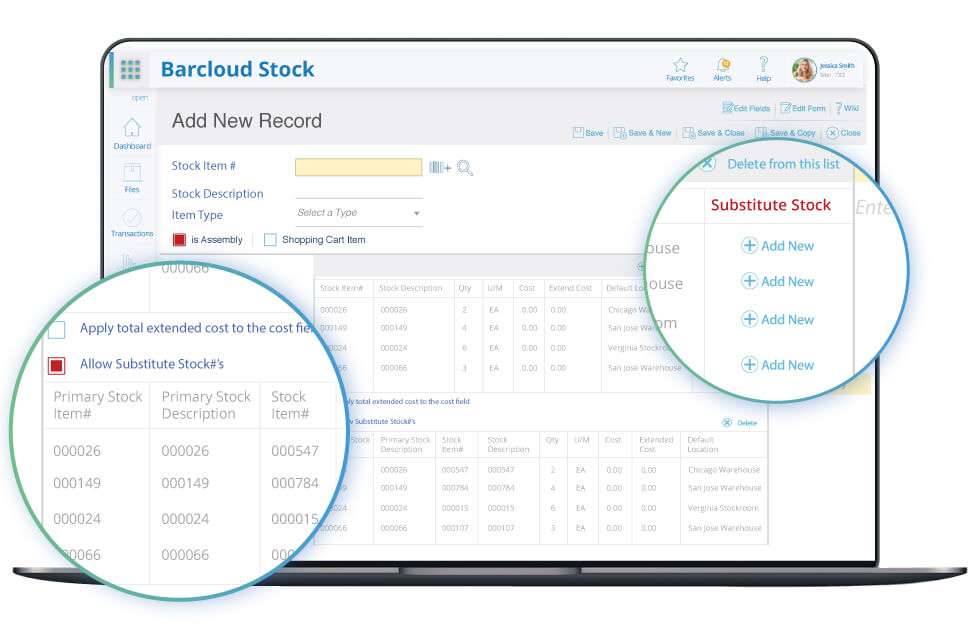This screenshot has height=629, width=977.
Task: Open Favorites star icon
Action: (x=680, y=65)
